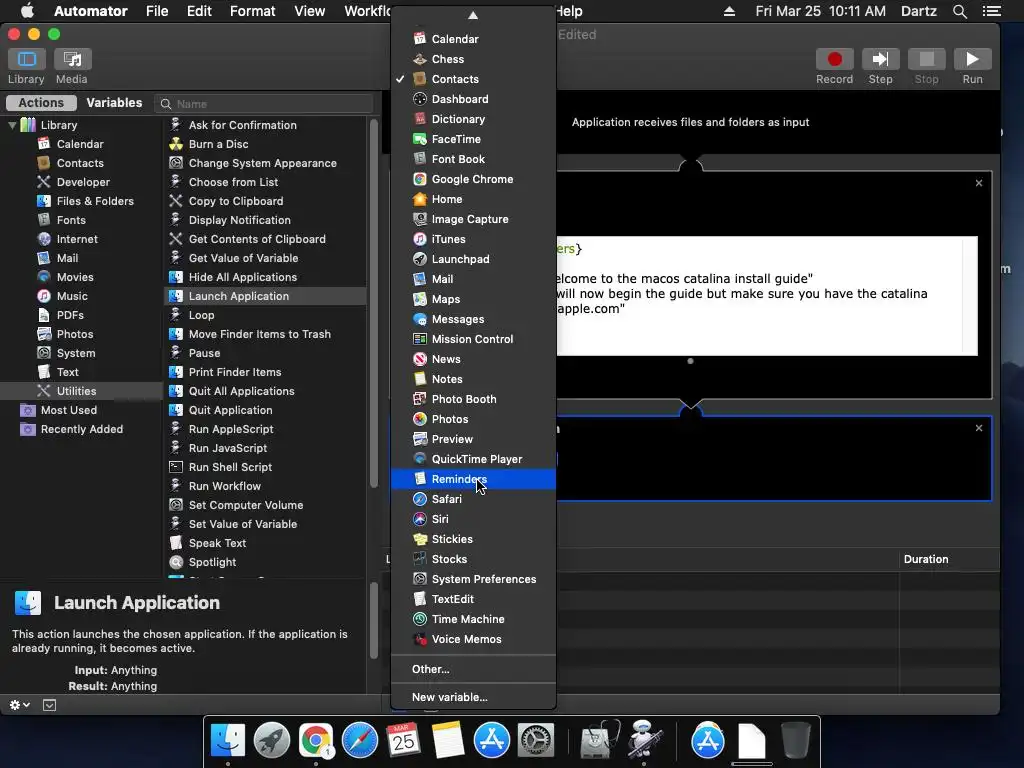Switch to the Actions tab
The height and width of the screenshot is (768, 1024).
click(41, 103)
